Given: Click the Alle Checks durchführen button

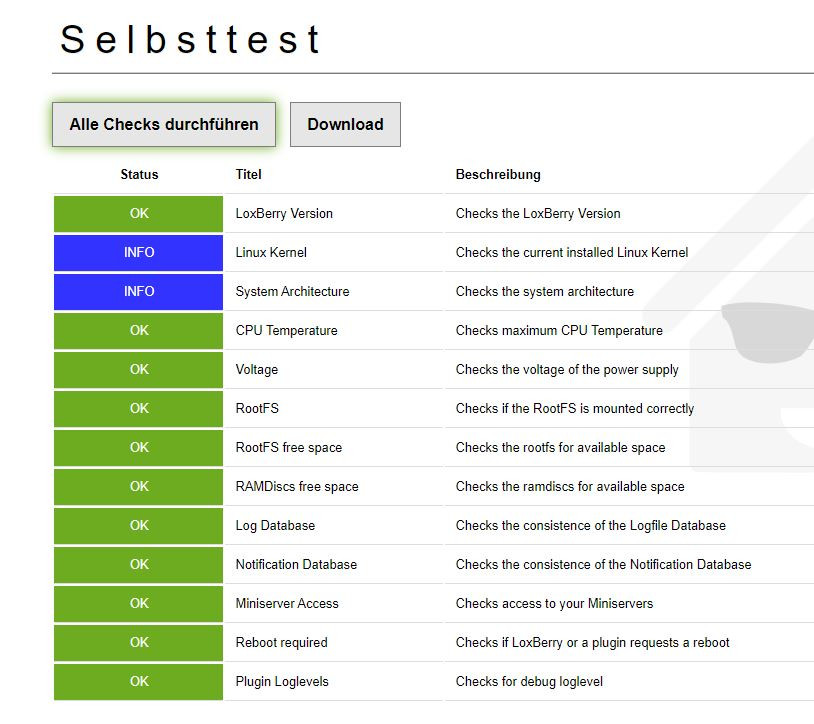Looking at the screenshot, I should pyautogui.click(x=164, y=125).
